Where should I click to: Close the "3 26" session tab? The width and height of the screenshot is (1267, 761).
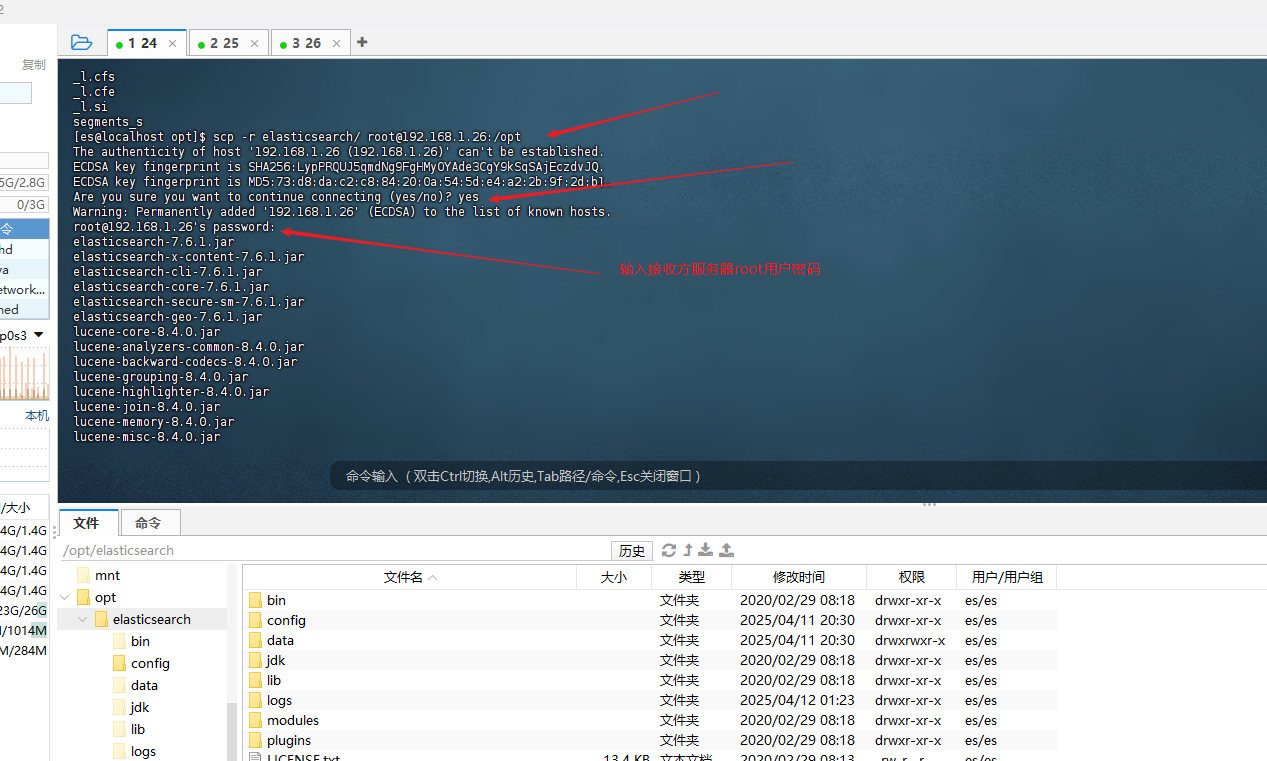tap(336, 43)
